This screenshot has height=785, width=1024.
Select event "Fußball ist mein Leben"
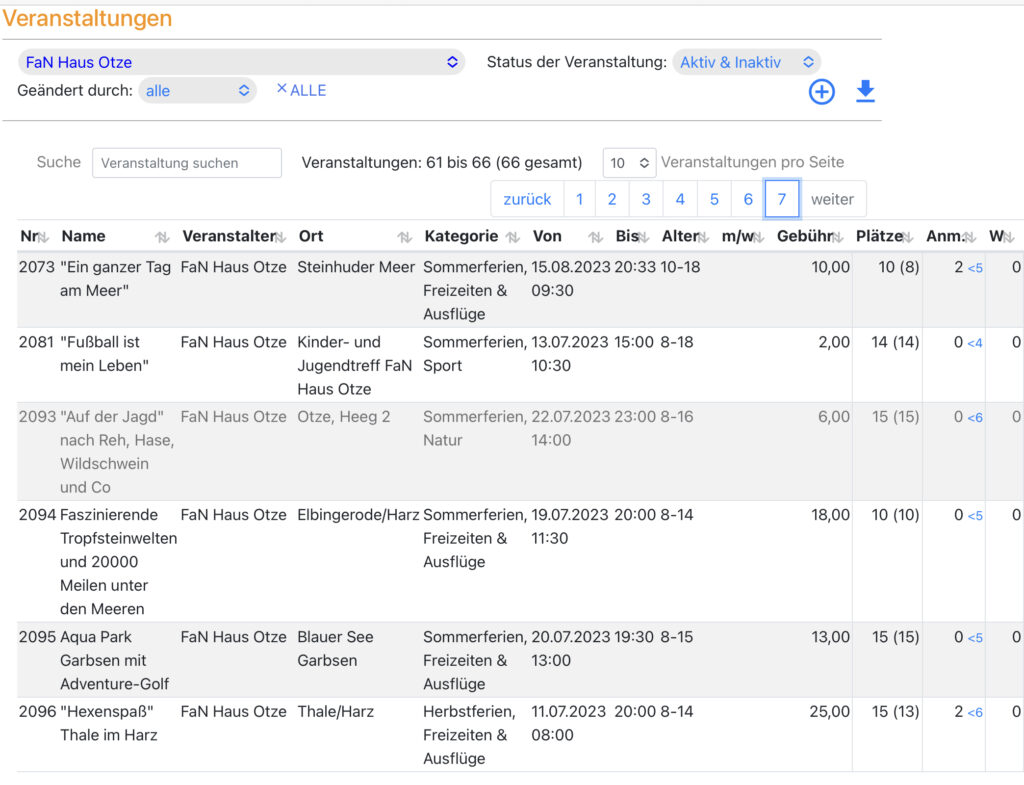coord(104,354)
